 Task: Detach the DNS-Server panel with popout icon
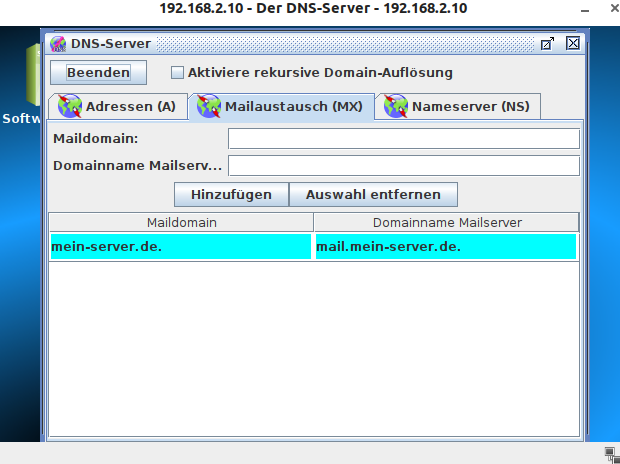pos(547,44)
